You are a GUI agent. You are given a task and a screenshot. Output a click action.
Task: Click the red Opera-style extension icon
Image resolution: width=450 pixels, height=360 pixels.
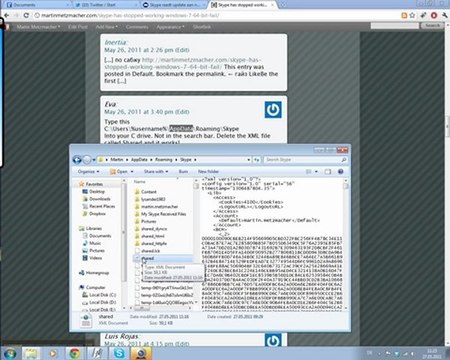click(x=434, y=15)
